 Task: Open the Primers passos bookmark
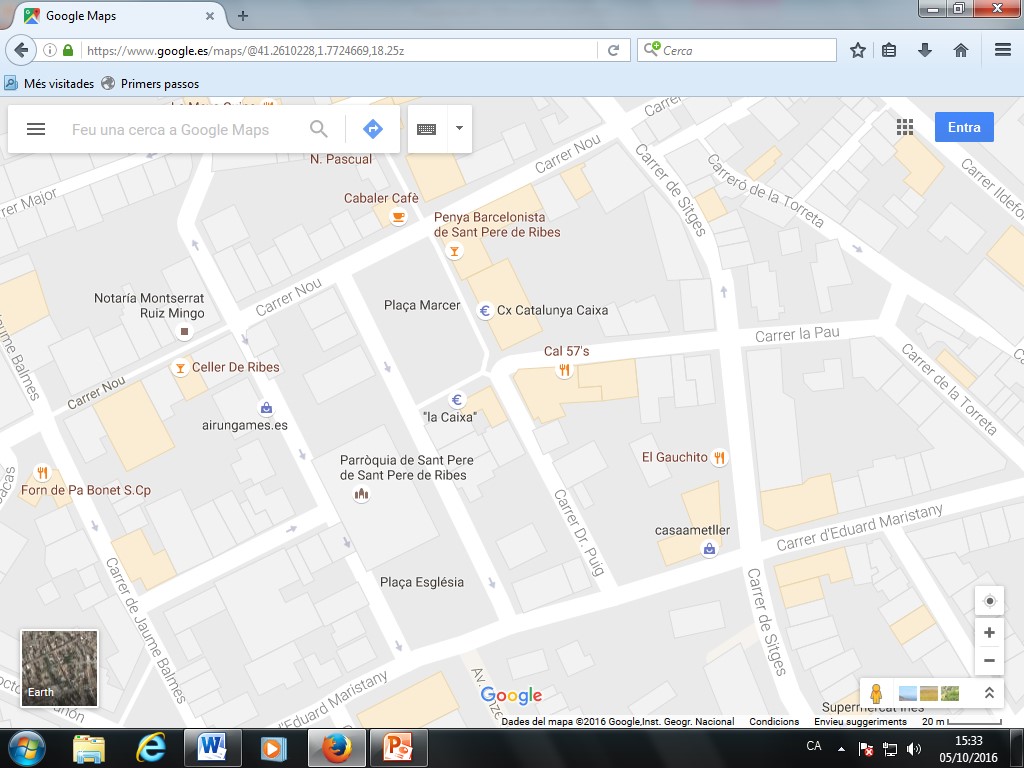[x=159, y=84]
